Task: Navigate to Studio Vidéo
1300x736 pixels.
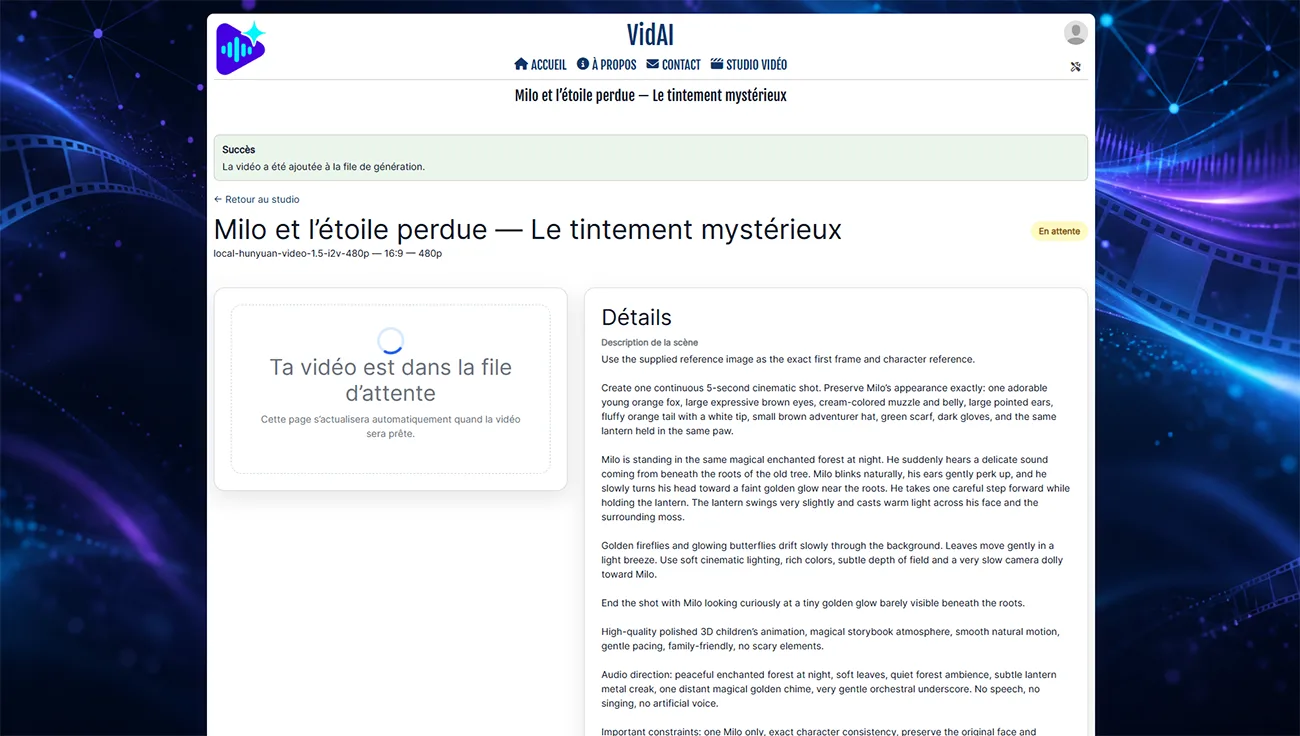Action: tap(749, 65)
